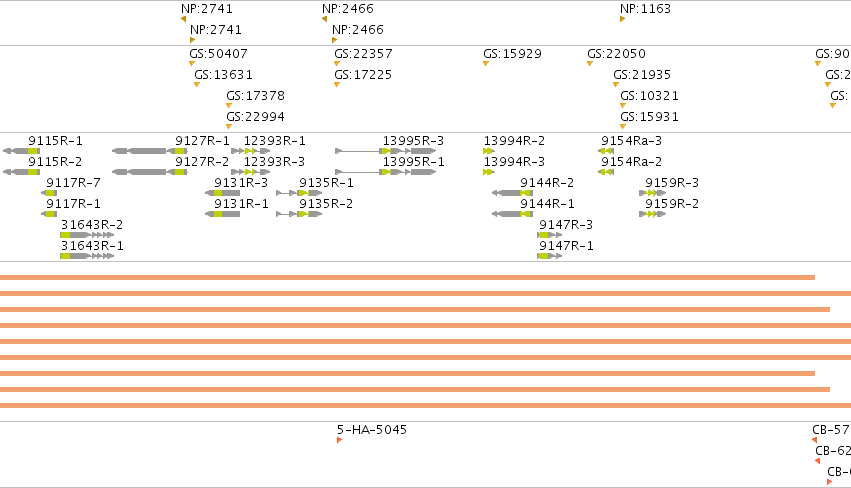The image size is (851, 488).
Task: Select the GS:22357 marker
Action: tap(337, 64)
